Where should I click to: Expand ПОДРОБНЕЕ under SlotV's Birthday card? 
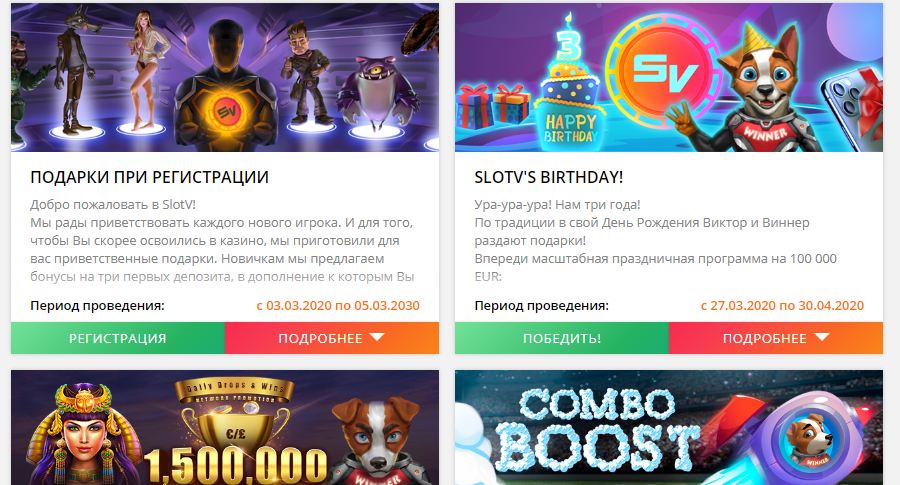point(776,338)
